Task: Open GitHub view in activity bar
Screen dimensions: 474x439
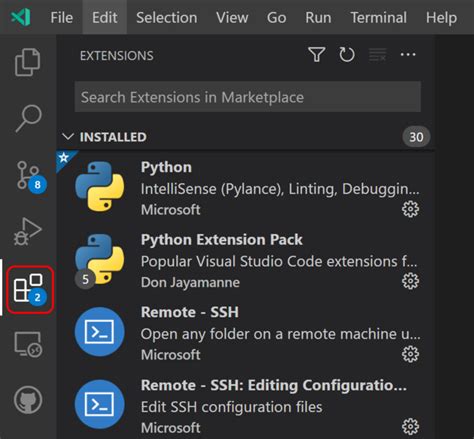Action: 28,400
